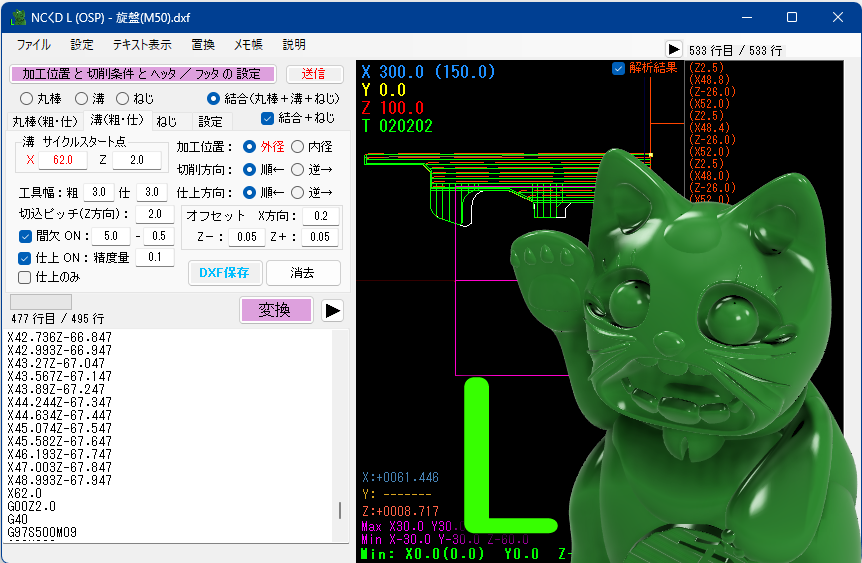Click the 変換 button
The width and height of the screenshot is (862, 563).
point(276,310)
